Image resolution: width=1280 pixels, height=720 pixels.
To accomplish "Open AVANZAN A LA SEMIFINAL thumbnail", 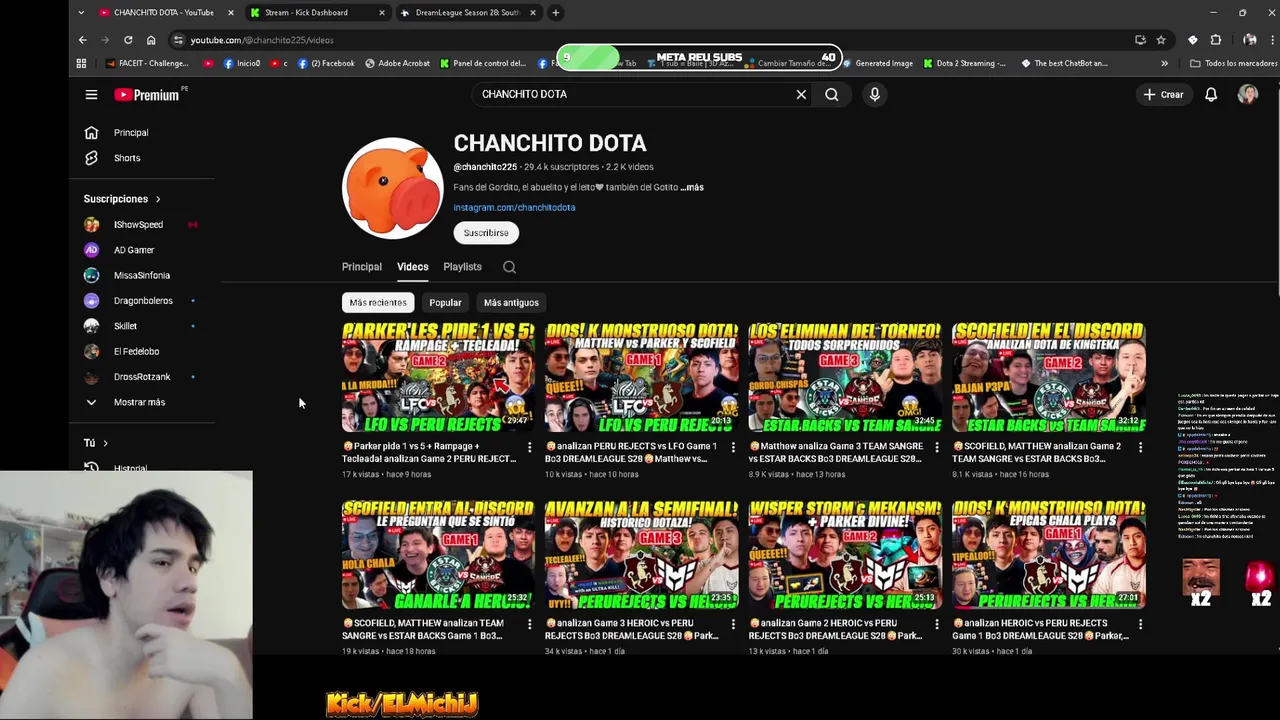I will (x=641, y=555).
